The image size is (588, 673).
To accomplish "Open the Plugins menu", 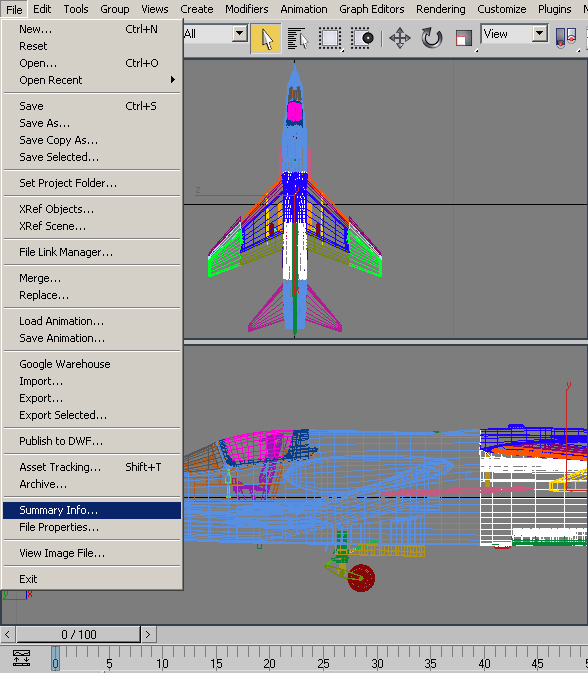I will (555, 9).
